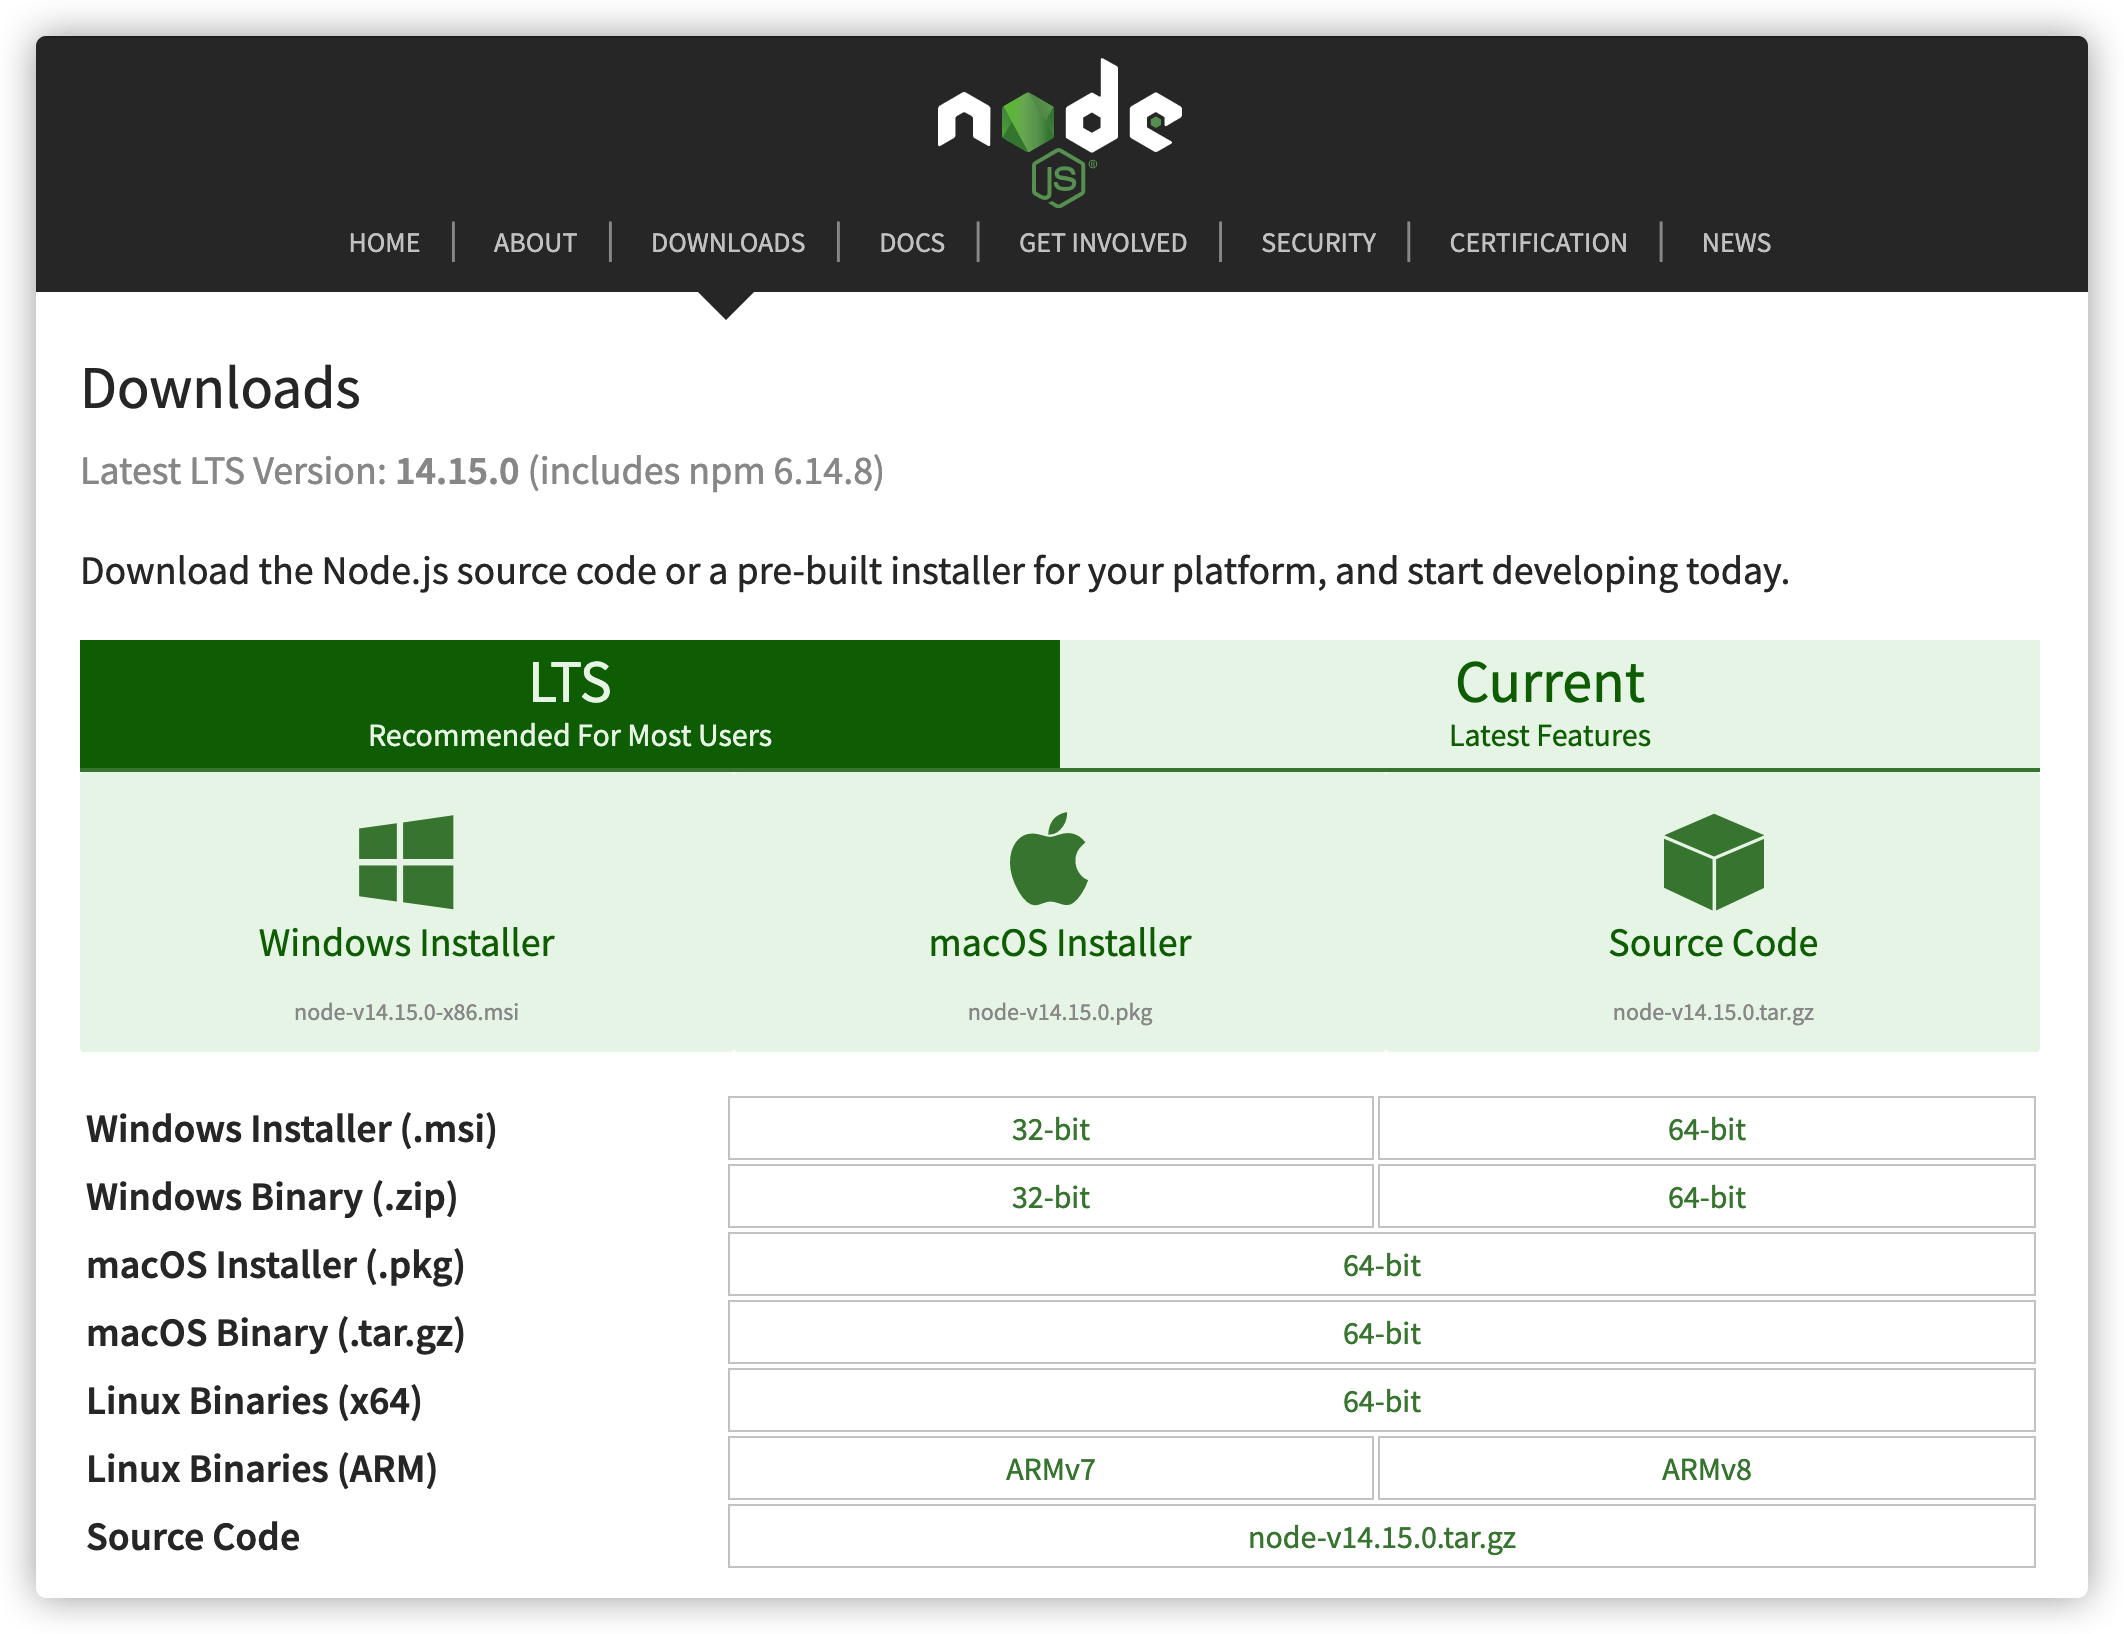
Task: Click node-v14.15.0.tar.gz in Source Code row
Action: [x=1381, y=1537]
